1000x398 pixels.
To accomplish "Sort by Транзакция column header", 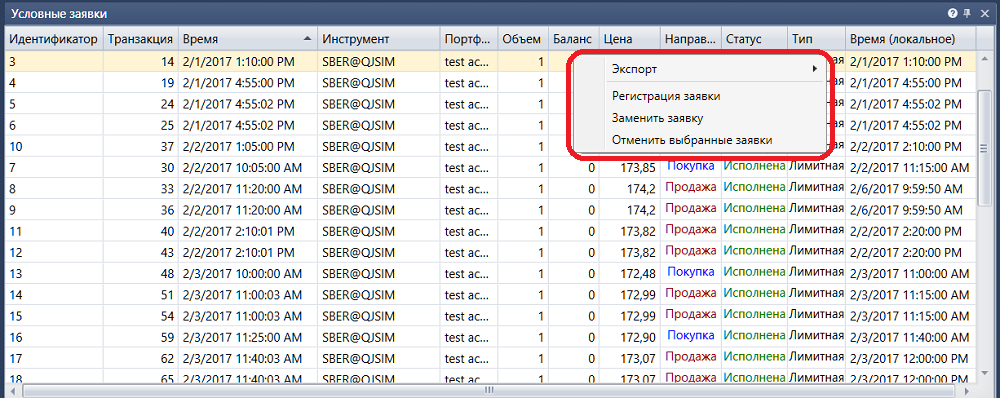I will 140,39.
